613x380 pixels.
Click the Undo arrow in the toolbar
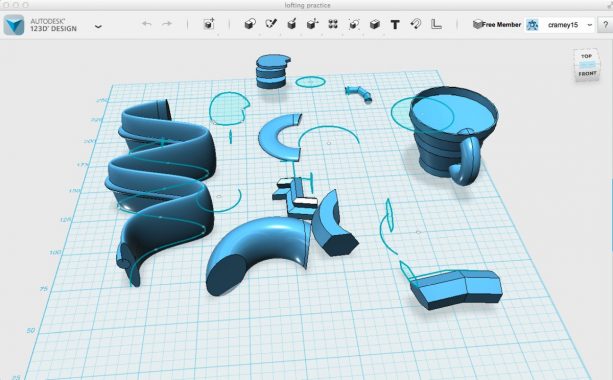coord(147,24)
